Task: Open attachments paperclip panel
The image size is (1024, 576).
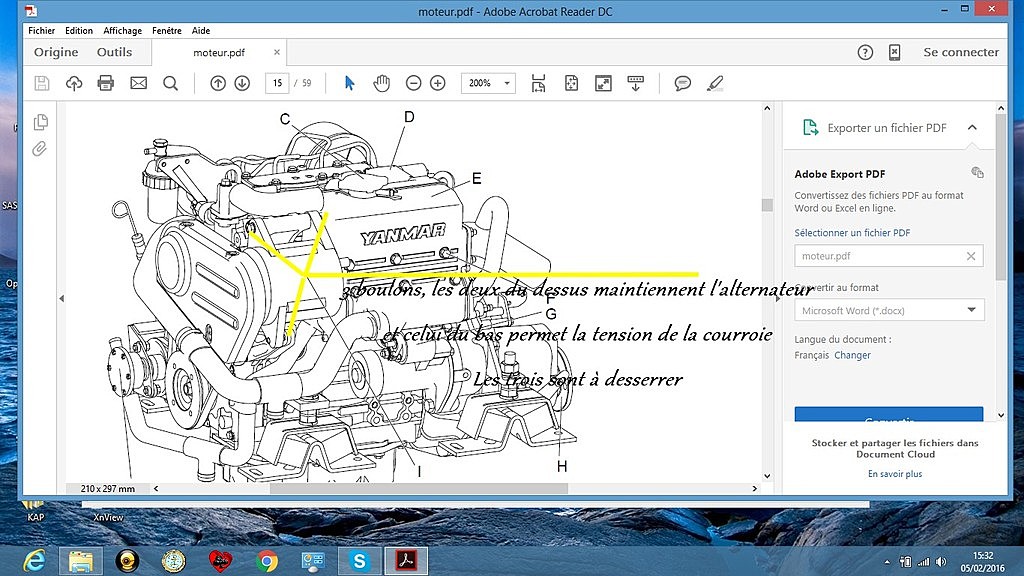Action: click(40, 149)
